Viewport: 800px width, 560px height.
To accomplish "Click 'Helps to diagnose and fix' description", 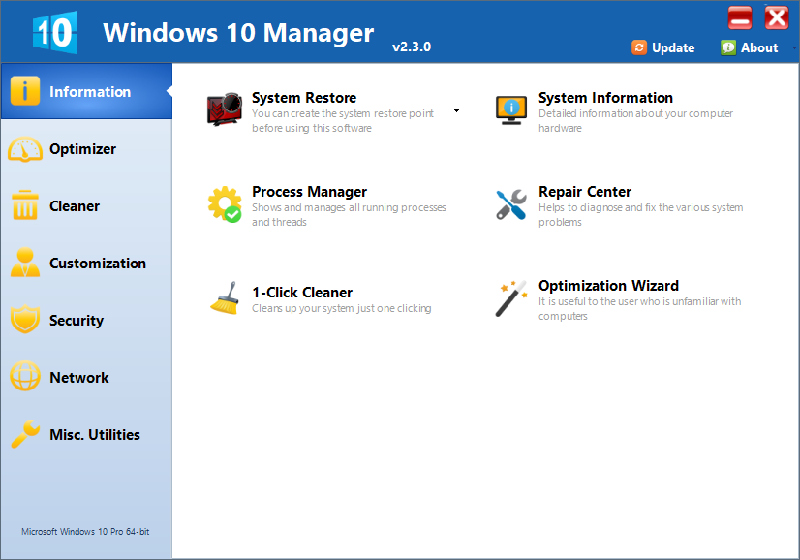I will point(640,215).
